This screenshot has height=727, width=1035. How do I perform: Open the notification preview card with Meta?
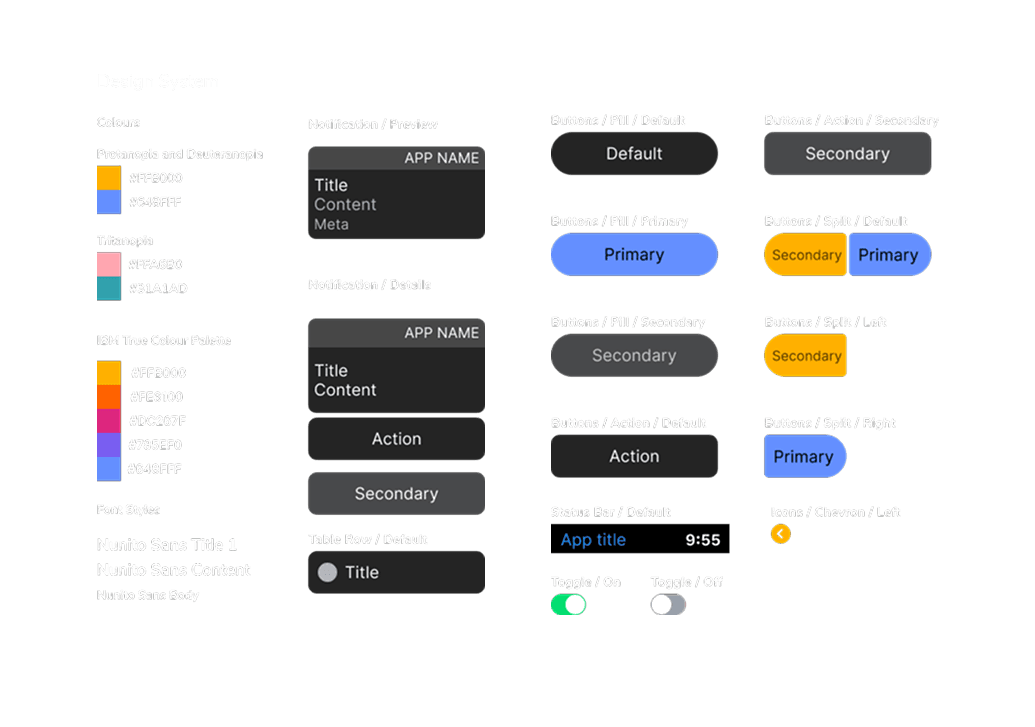coord(397,193)
